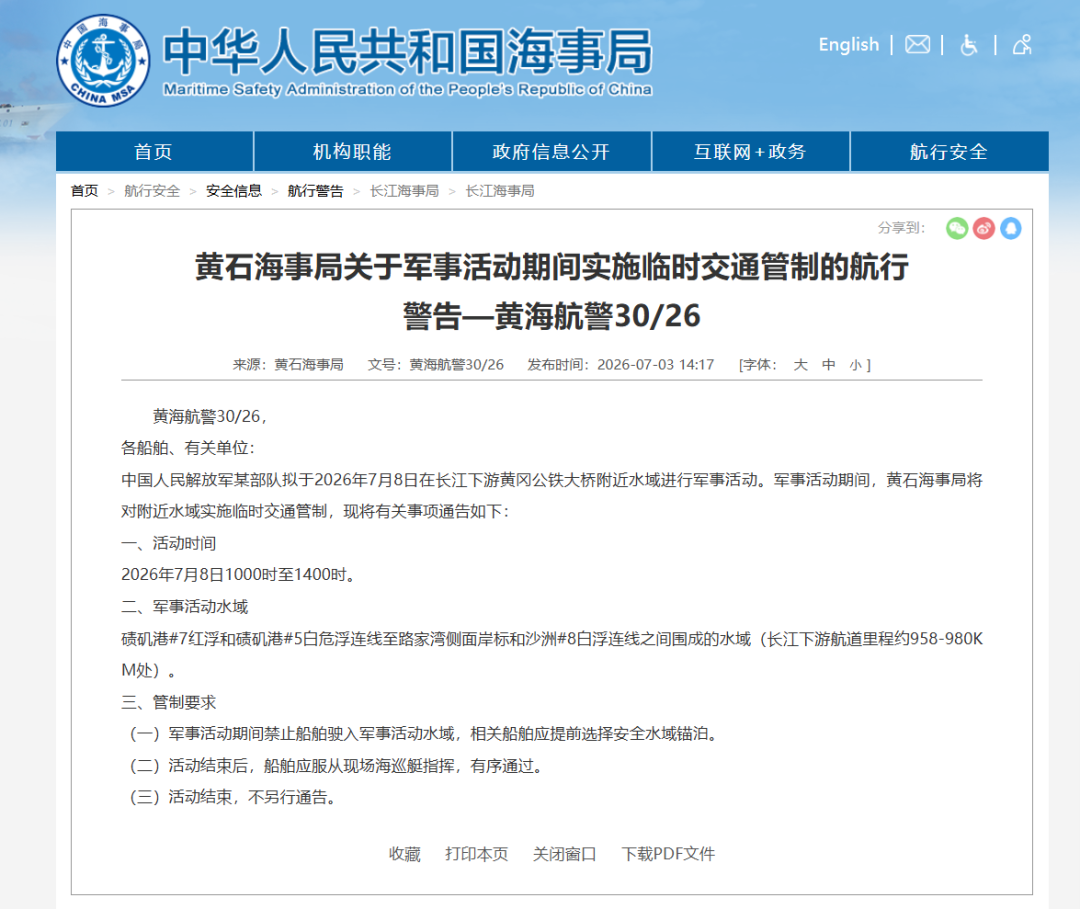Share the notice via QQ icon
Image resolution: width=1080 pixels, height=909 pixels.
pyautogui.click(x=1010, y=228)
